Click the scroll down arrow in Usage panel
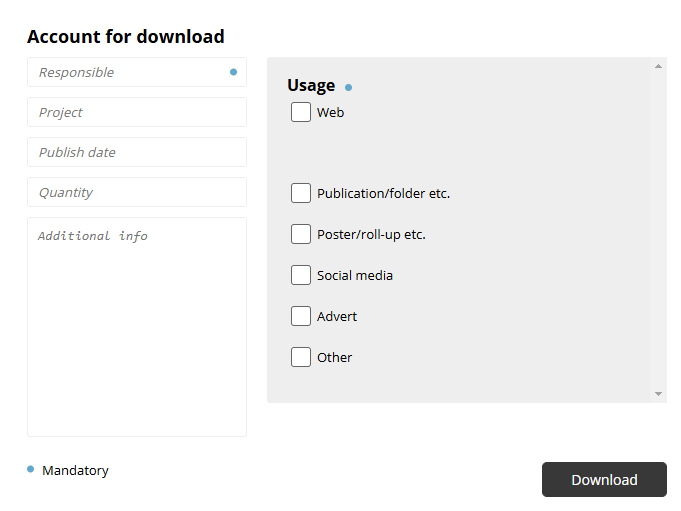The image size is (681, 511). (658, 394)
